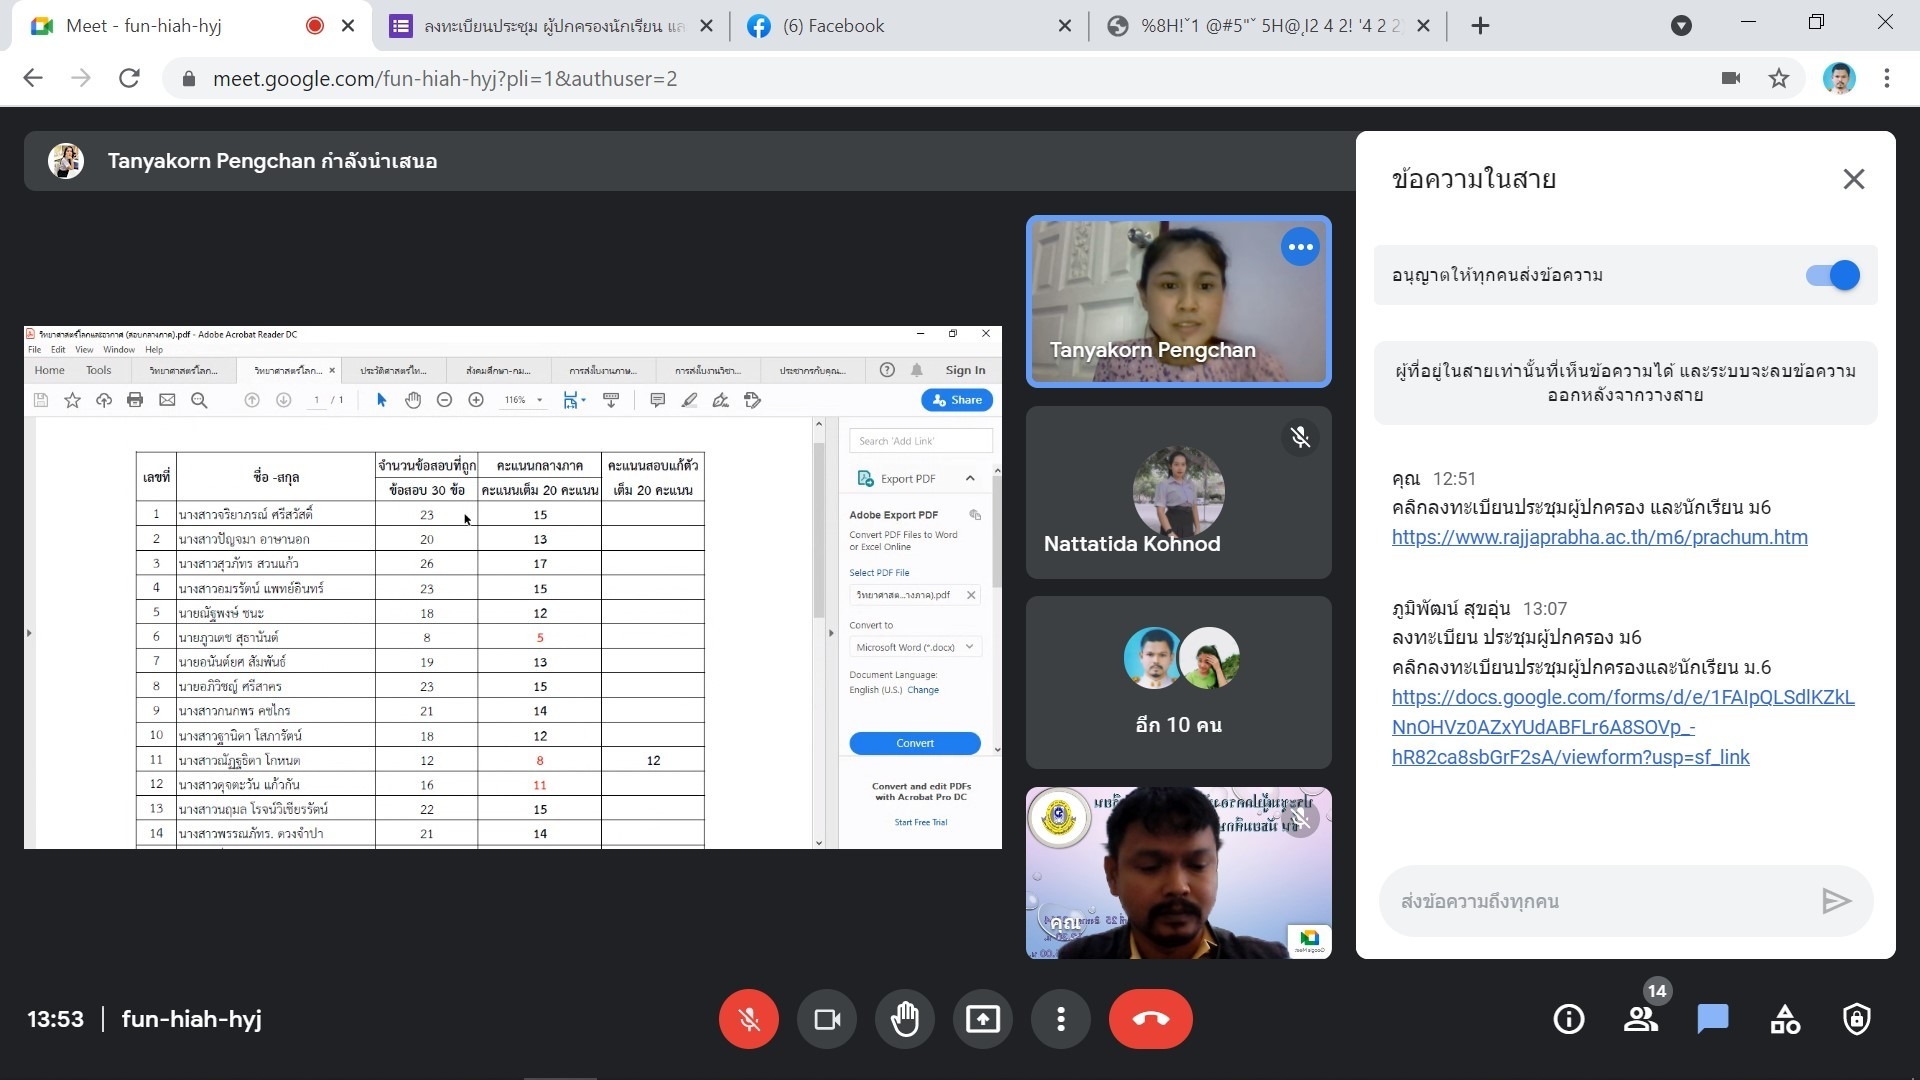The image size is (1920, 1080).
Task: Open the Google Forms registration link
Action: click(1623, 727)
